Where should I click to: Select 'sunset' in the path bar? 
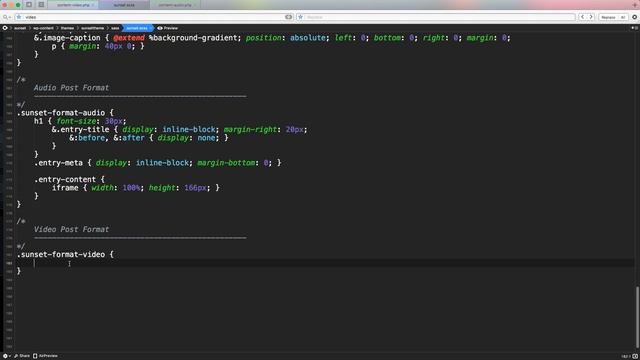click(x=20, y=28)
